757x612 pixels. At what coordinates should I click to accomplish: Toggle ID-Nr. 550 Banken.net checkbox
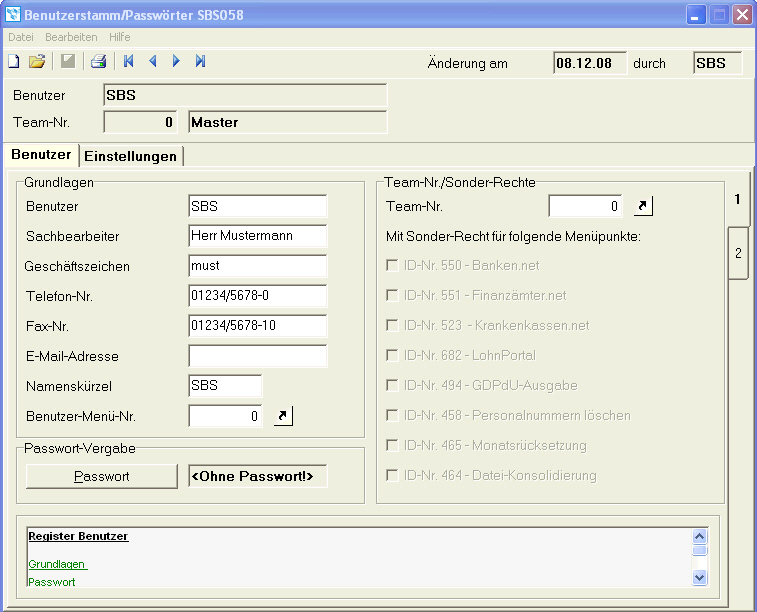click(x=393, y=266)
